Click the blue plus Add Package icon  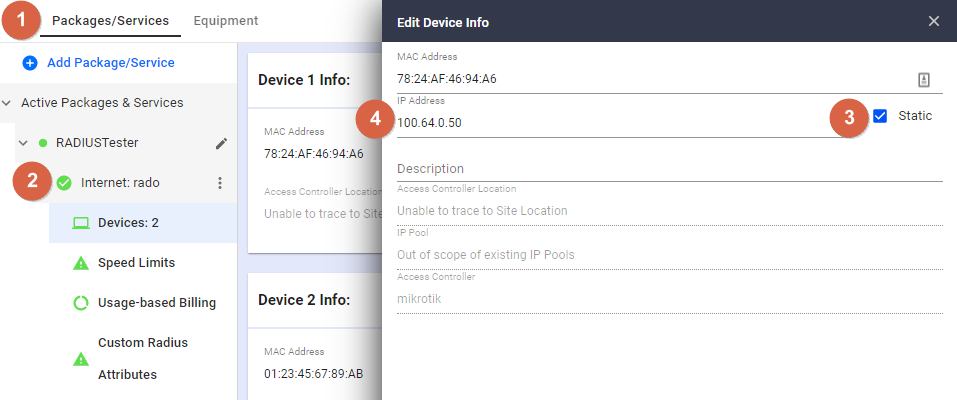click(x=30, y=63)
